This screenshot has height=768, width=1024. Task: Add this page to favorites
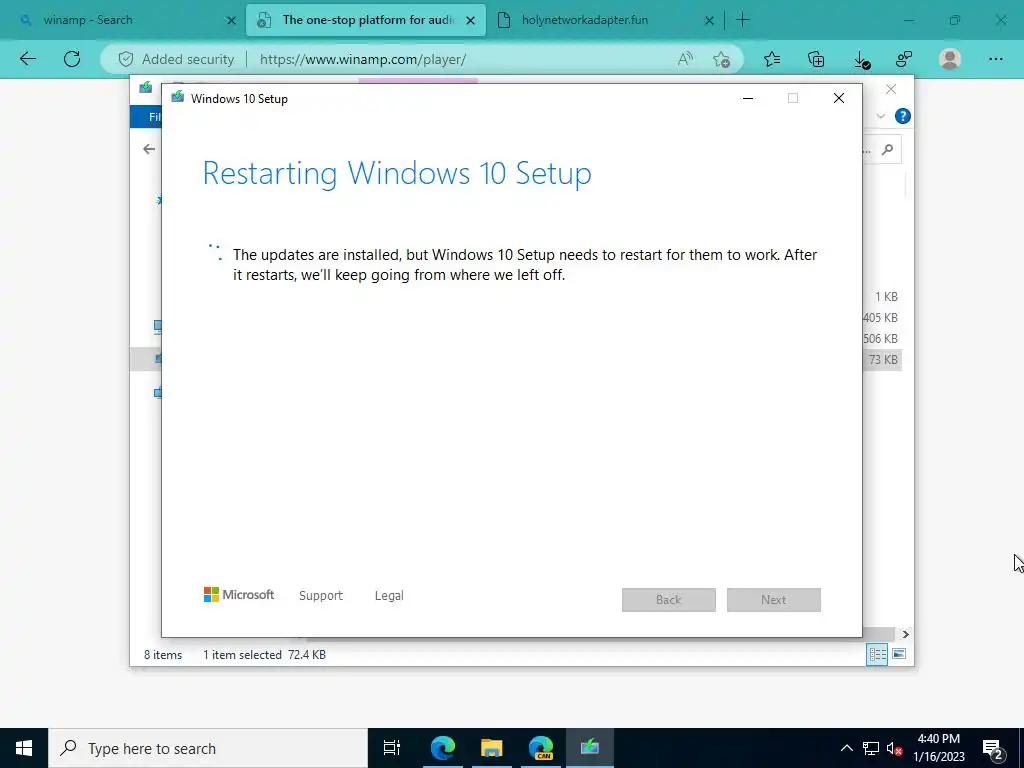(x=722, y=59)
